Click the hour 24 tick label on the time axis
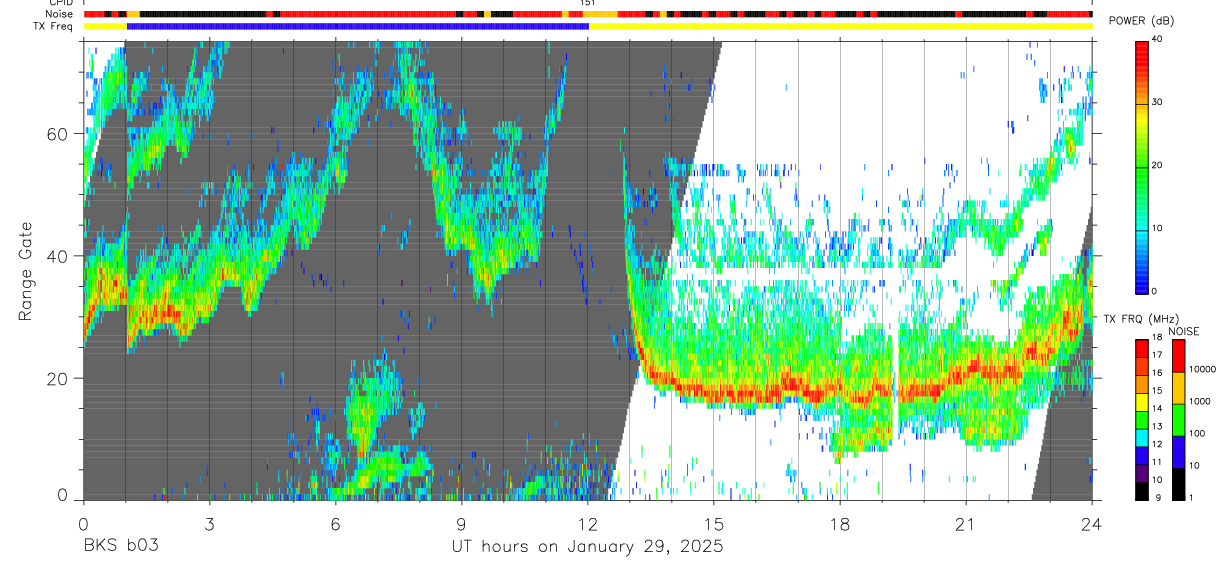This screenshot has width=1228, height=567. coord(1091,523)
